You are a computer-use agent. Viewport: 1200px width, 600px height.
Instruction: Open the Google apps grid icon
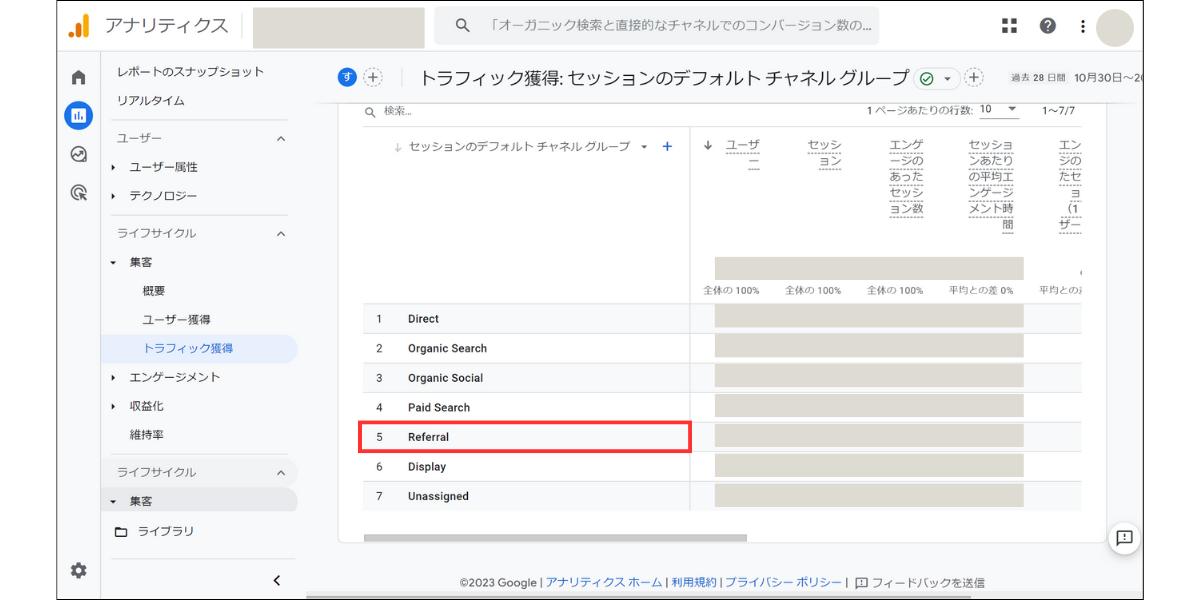pyautogui.click(x=1009, y=26)
